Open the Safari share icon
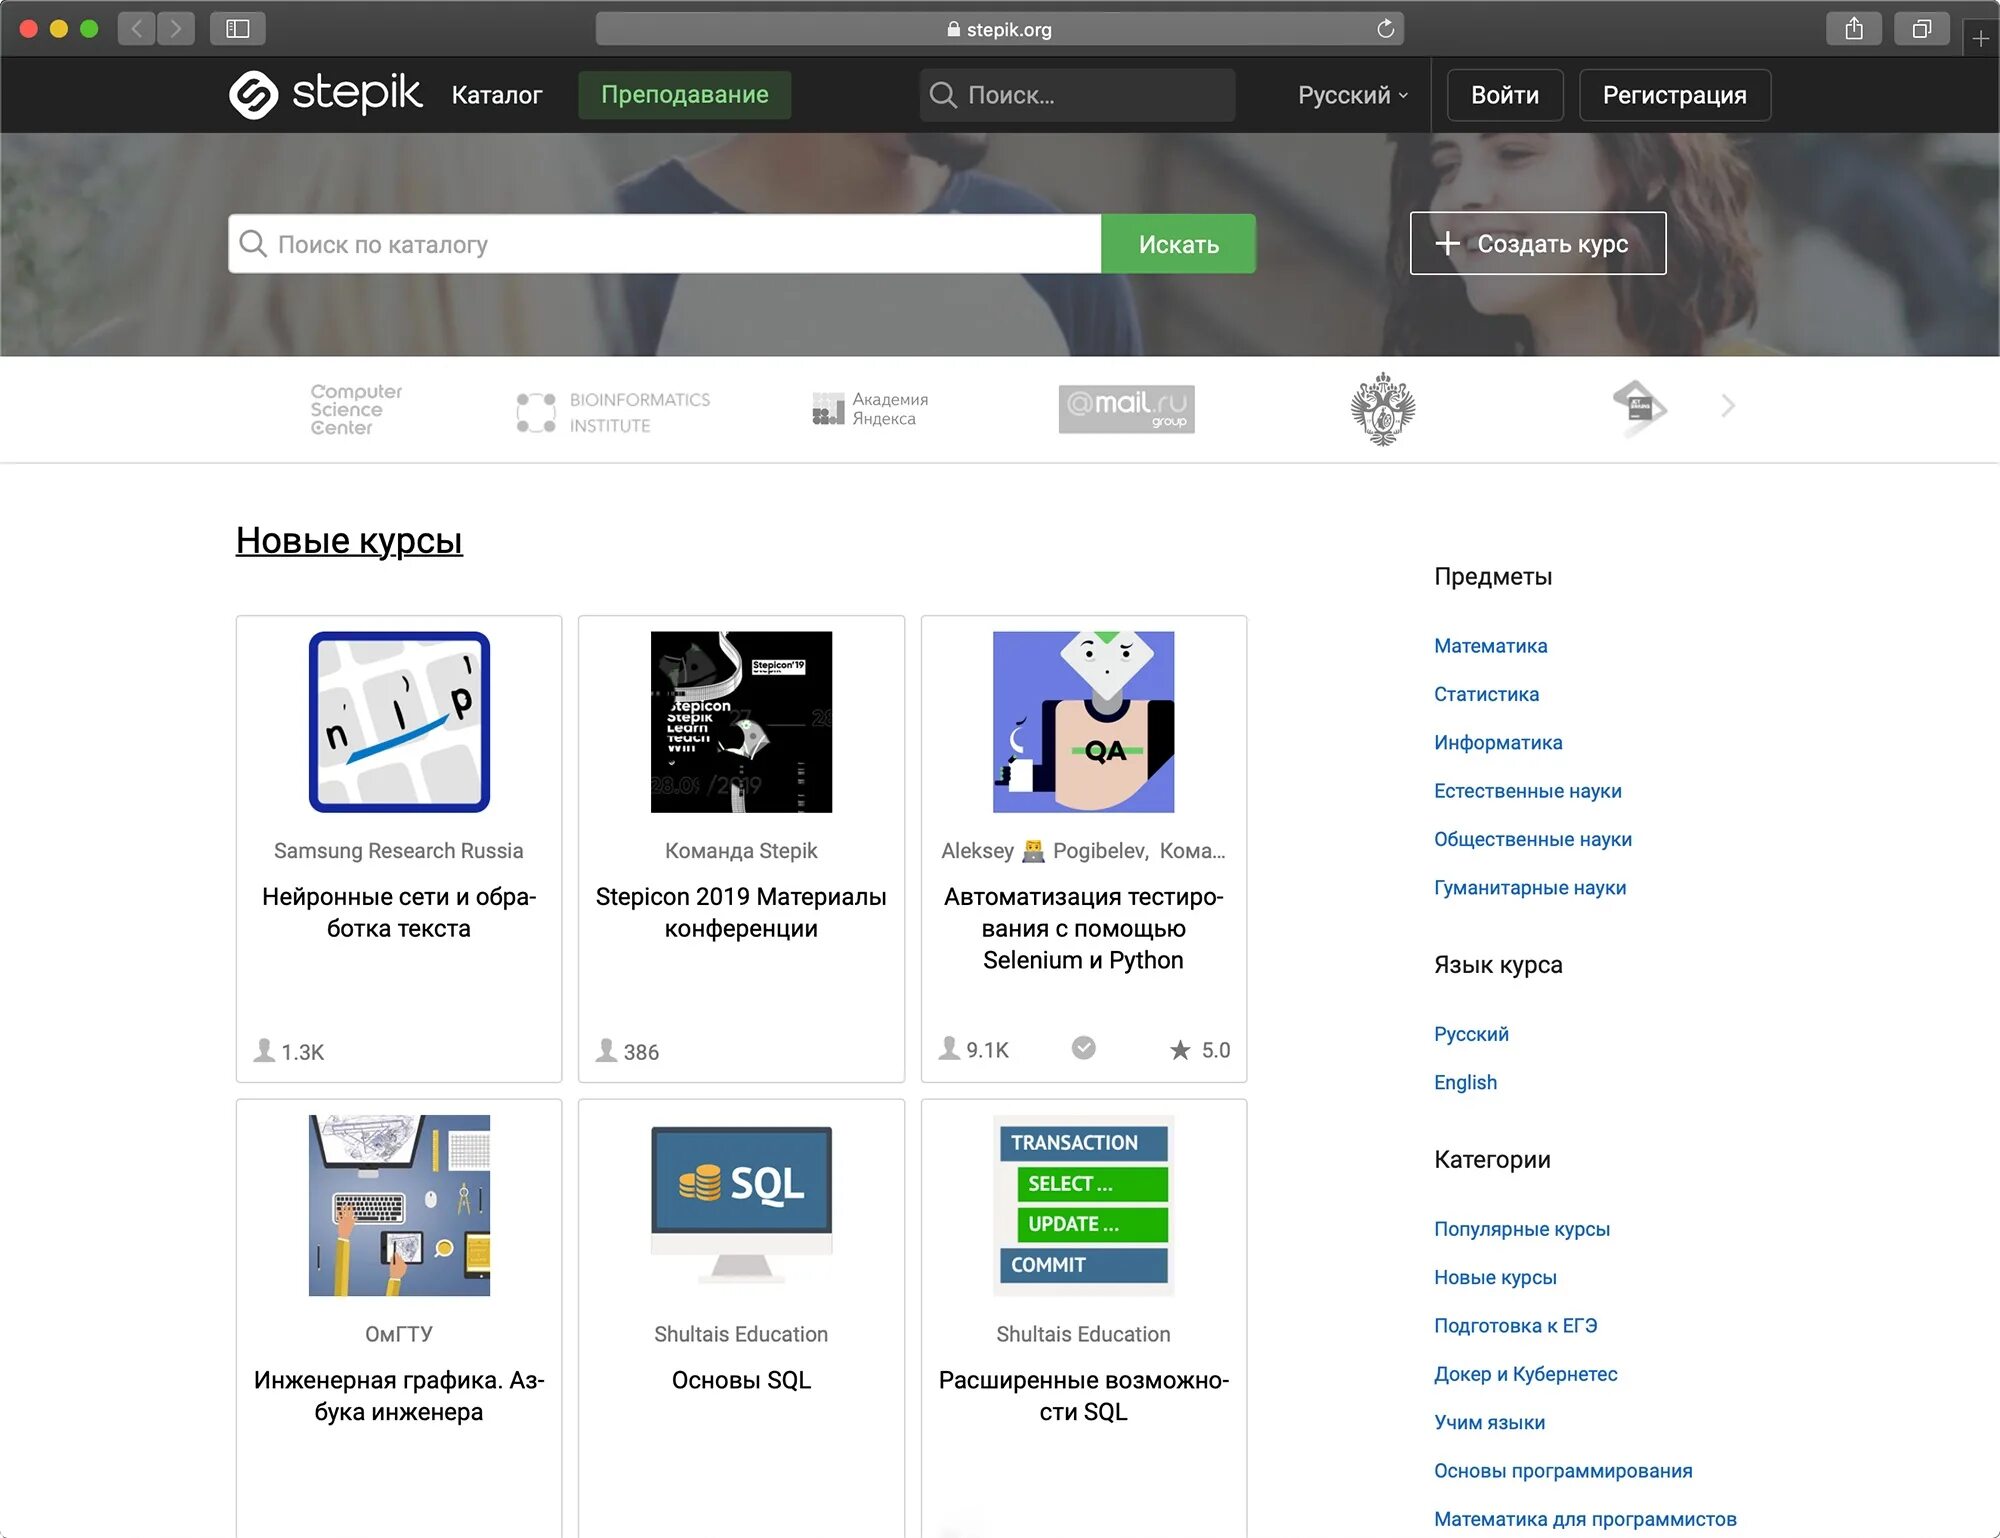 (1853, 29)
